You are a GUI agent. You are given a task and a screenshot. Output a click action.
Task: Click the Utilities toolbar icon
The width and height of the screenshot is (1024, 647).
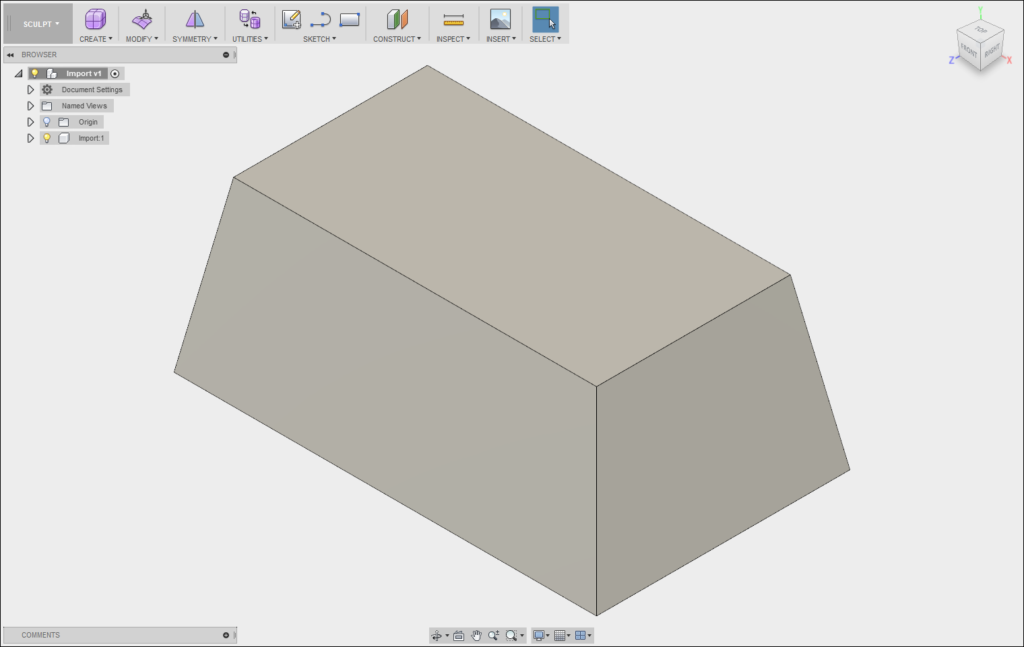point(248,20)
